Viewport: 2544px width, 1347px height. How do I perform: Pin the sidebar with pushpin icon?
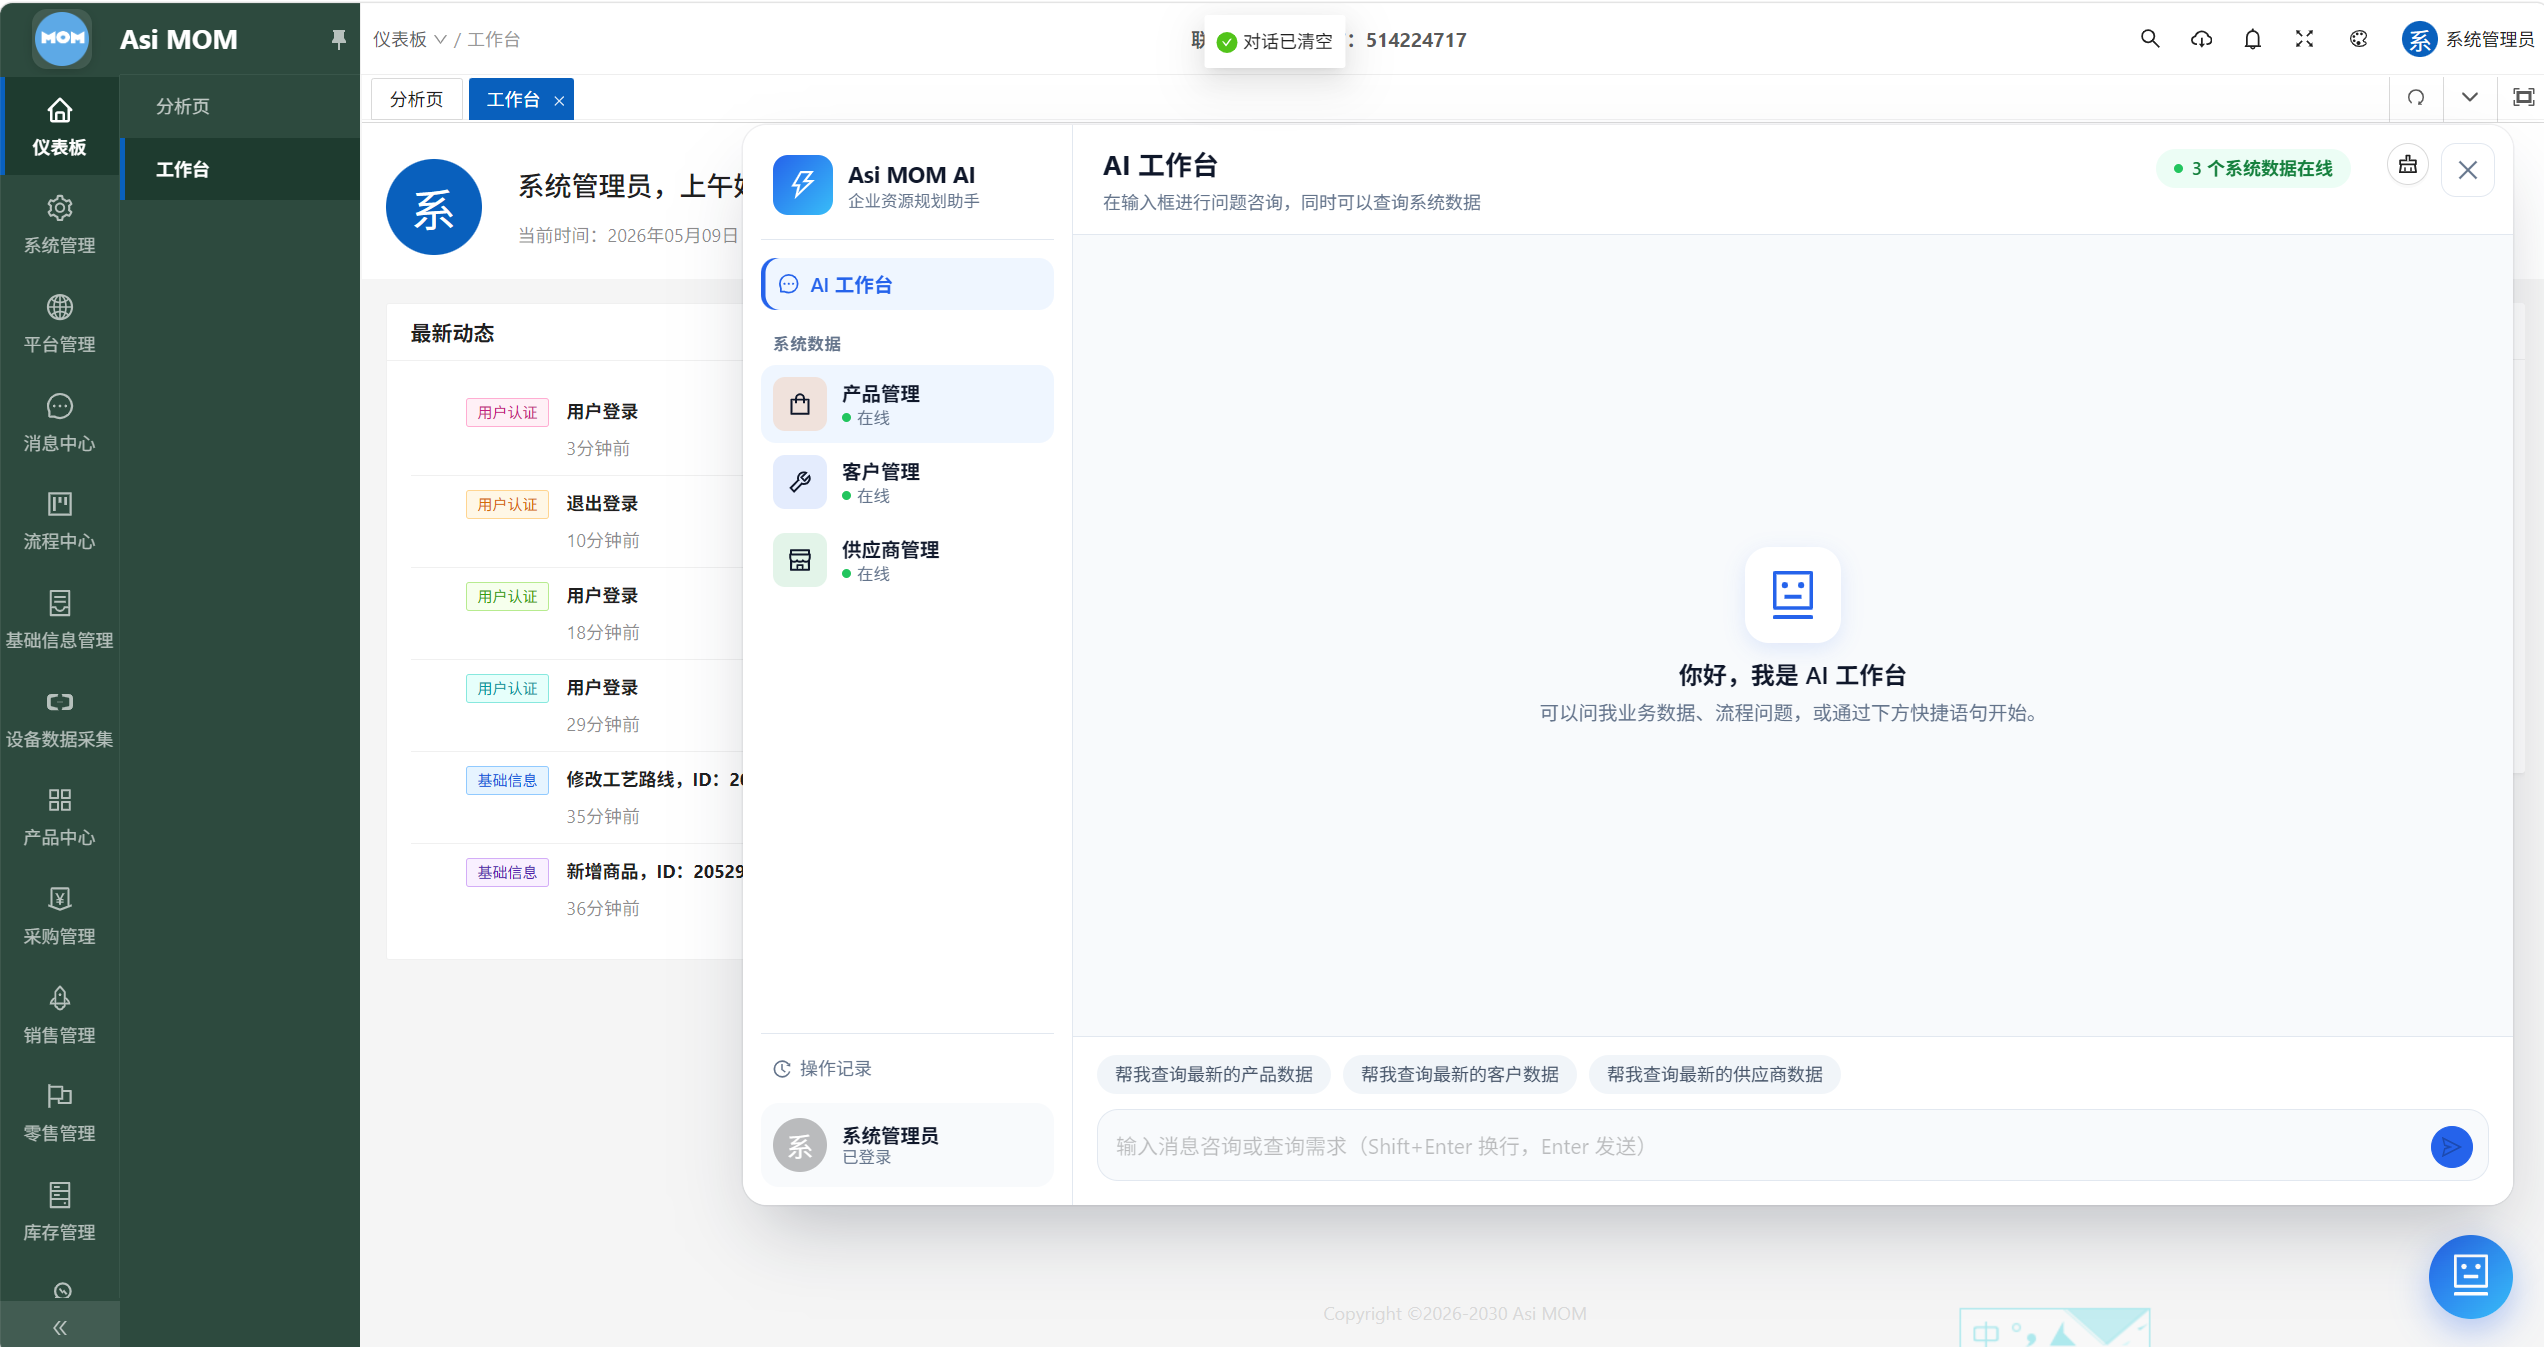[338, 39]
